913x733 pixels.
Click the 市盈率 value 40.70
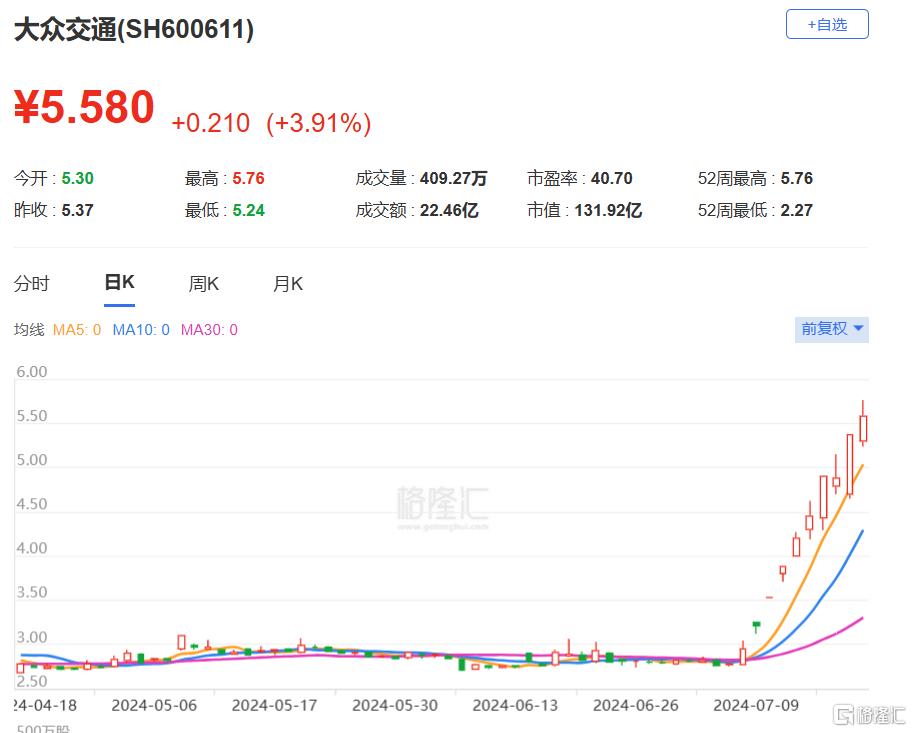(x=611, y=178)
